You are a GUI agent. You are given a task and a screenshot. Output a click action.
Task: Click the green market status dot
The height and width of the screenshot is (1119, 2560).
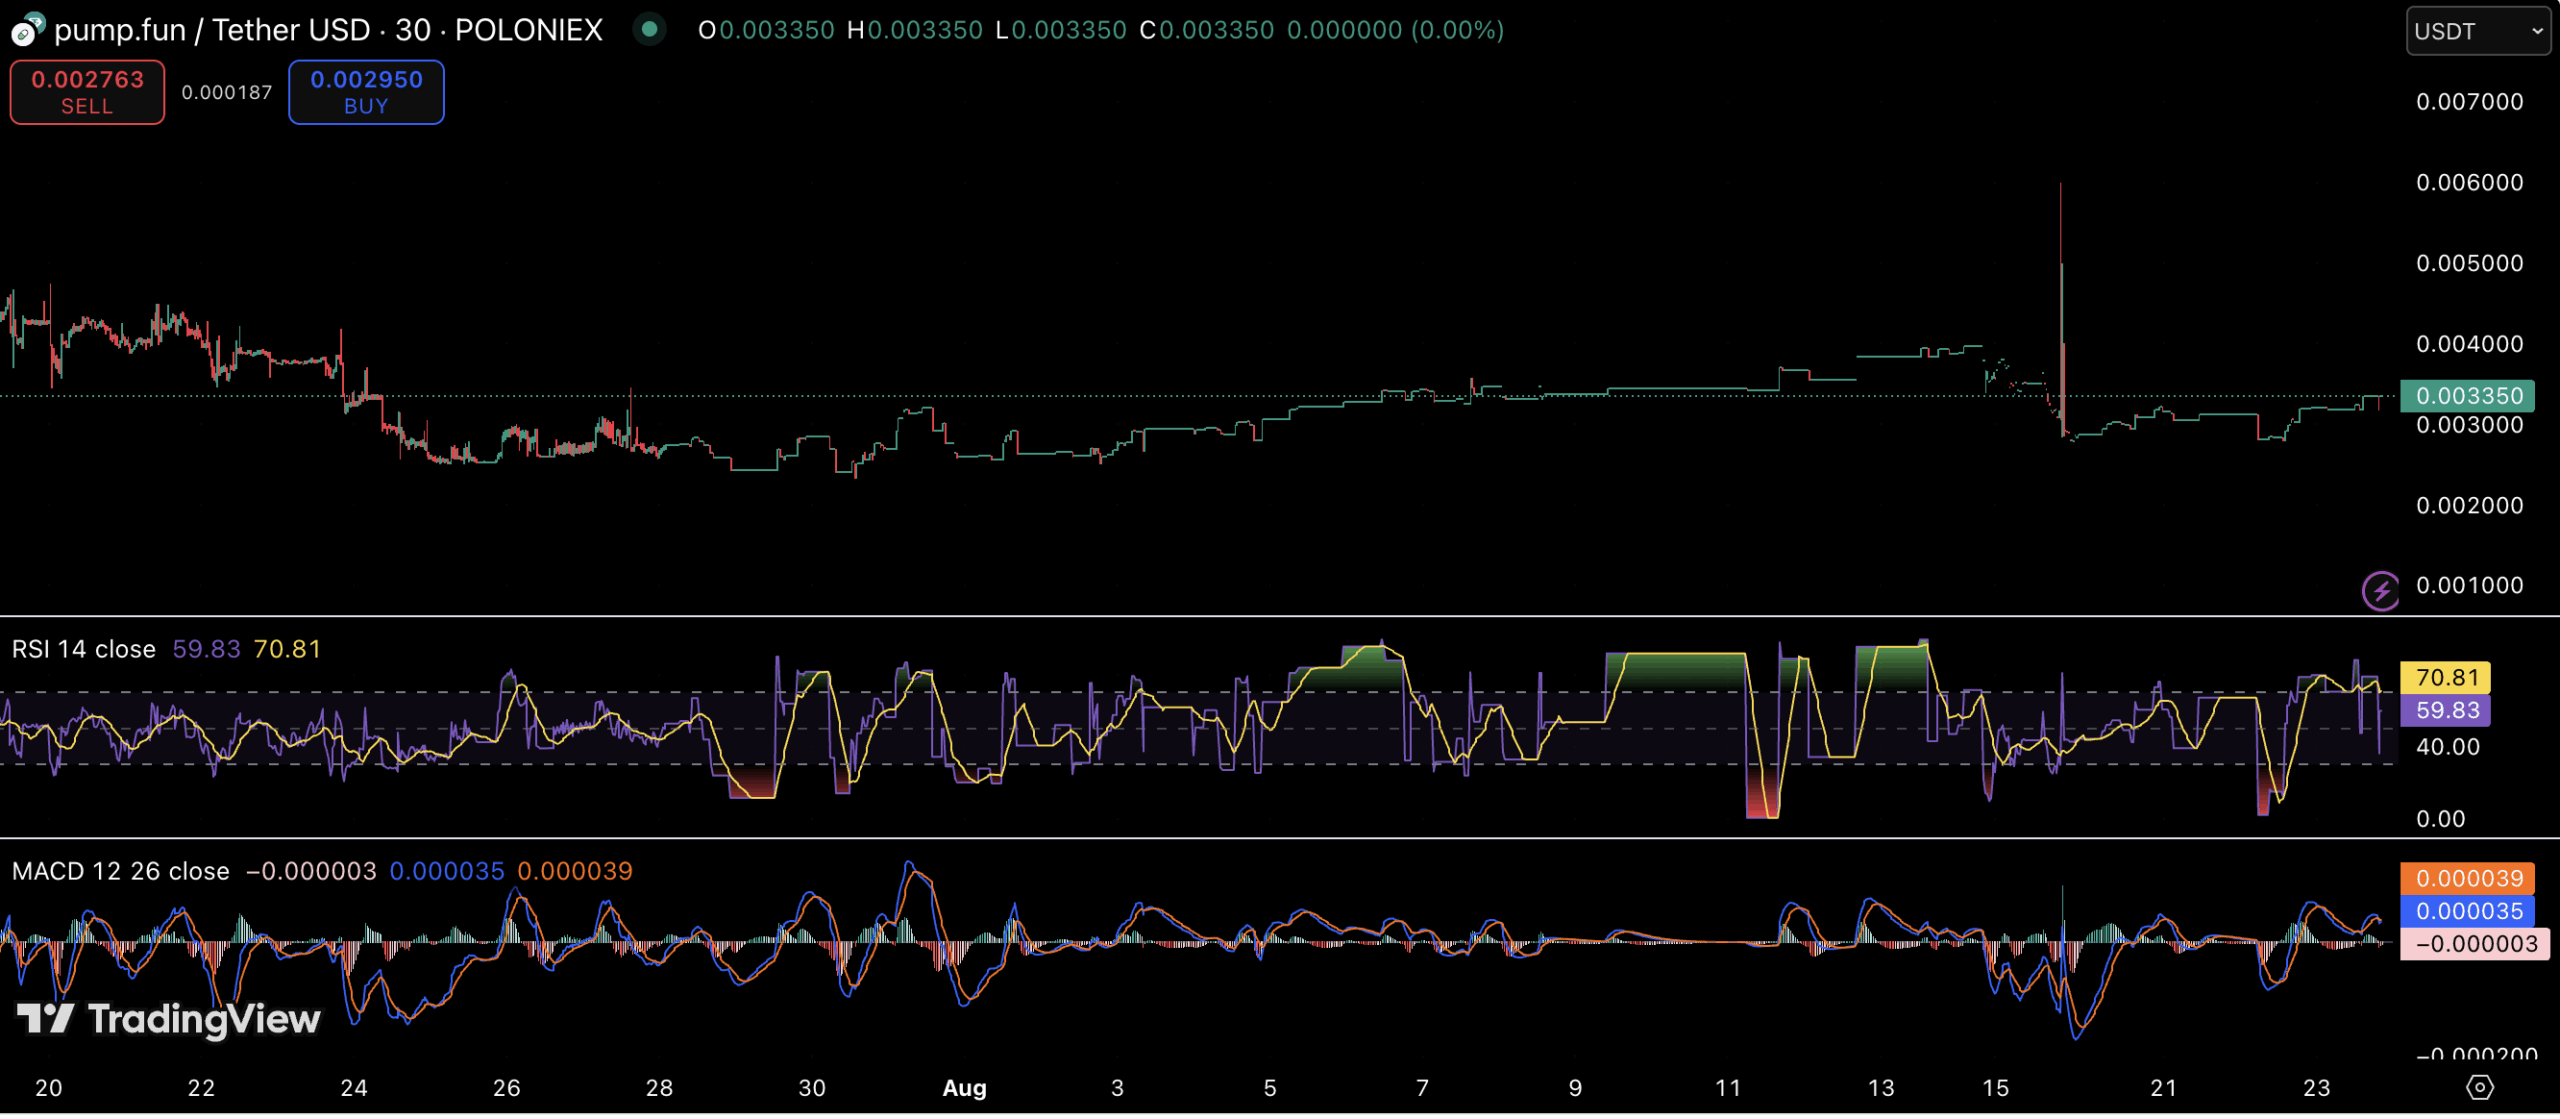pyautogui.click(x=649, y=30)
